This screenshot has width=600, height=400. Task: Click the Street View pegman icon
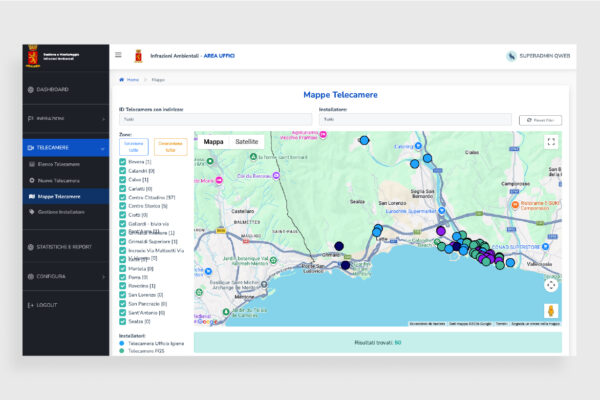tap(551, 311)
